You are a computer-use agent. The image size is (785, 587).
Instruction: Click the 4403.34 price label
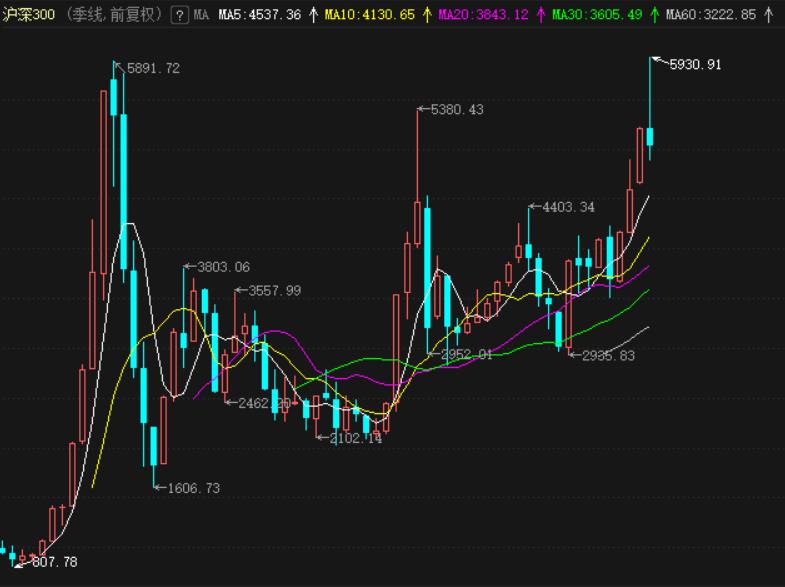point(568,207)
